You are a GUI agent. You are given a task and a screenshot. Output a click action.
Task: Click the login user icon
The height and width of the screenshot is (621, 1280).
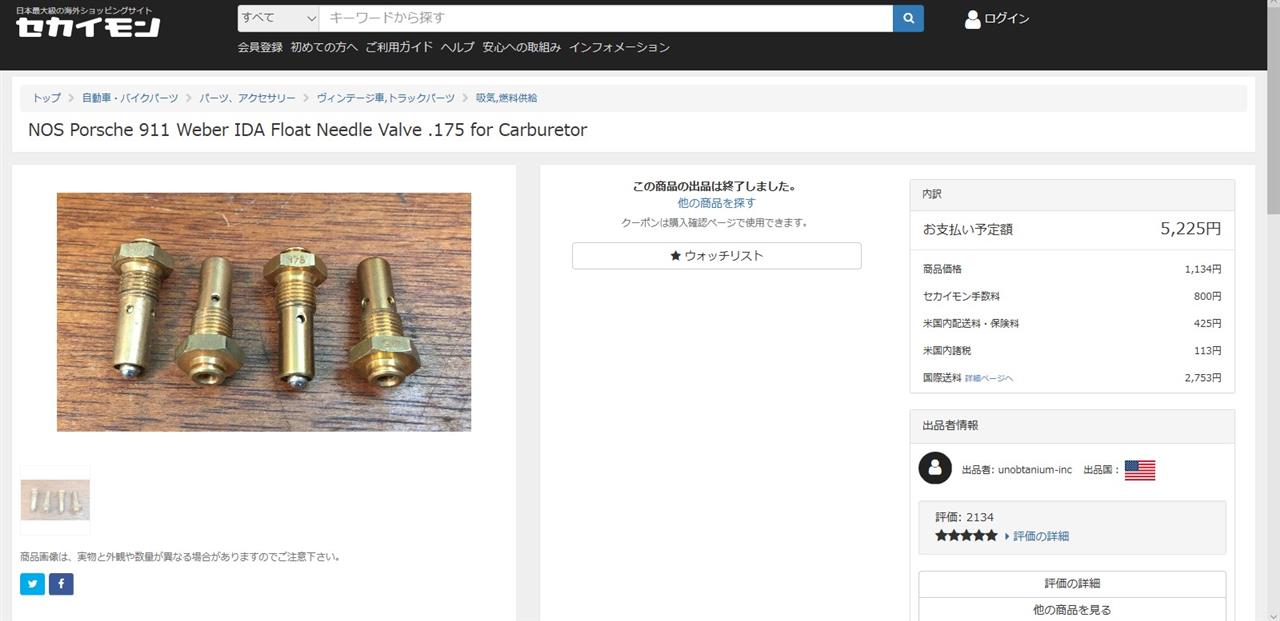tap(972, 19)
